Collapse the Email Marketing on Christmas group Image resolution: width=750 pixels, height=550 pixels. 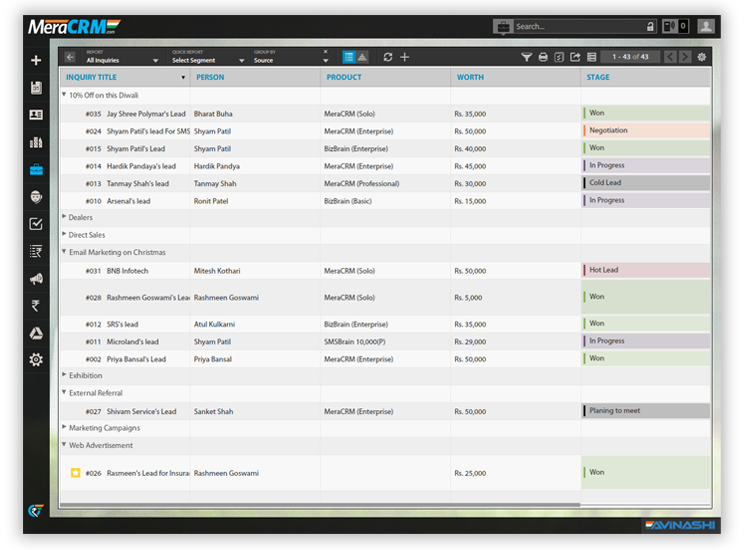click(64, 252)
